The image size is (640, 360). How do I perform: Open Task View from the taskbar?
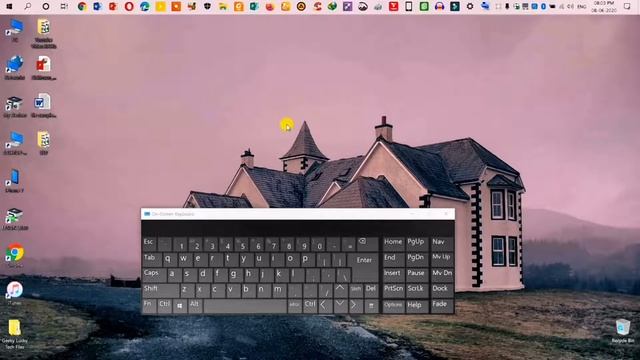coord(64,7)
